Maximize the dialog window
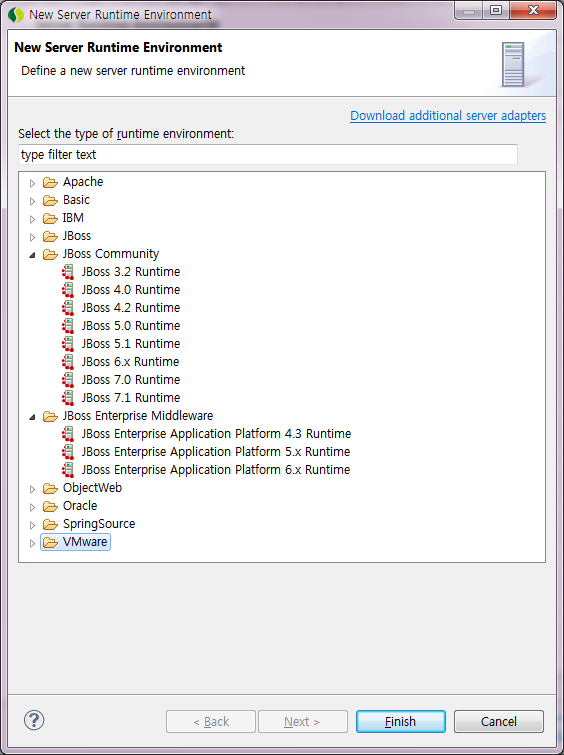 click(x=496, y=10)
